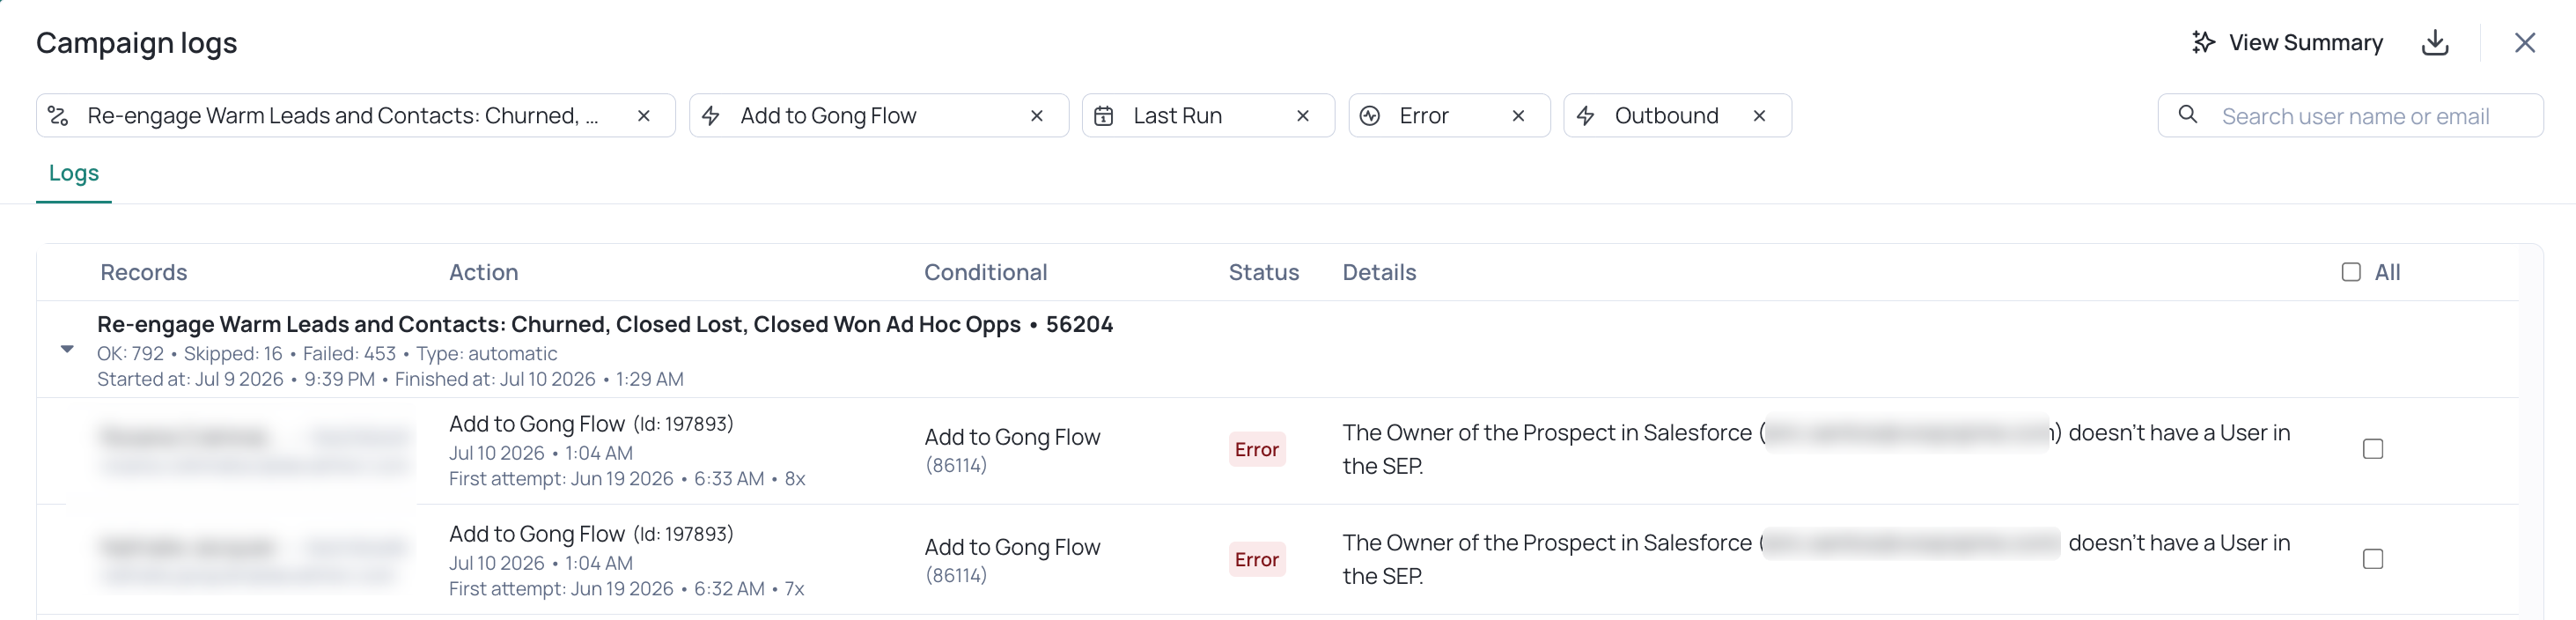Check the second error log row checkbox
This screenshot has height=620, width=2576.
[2372, 559]
